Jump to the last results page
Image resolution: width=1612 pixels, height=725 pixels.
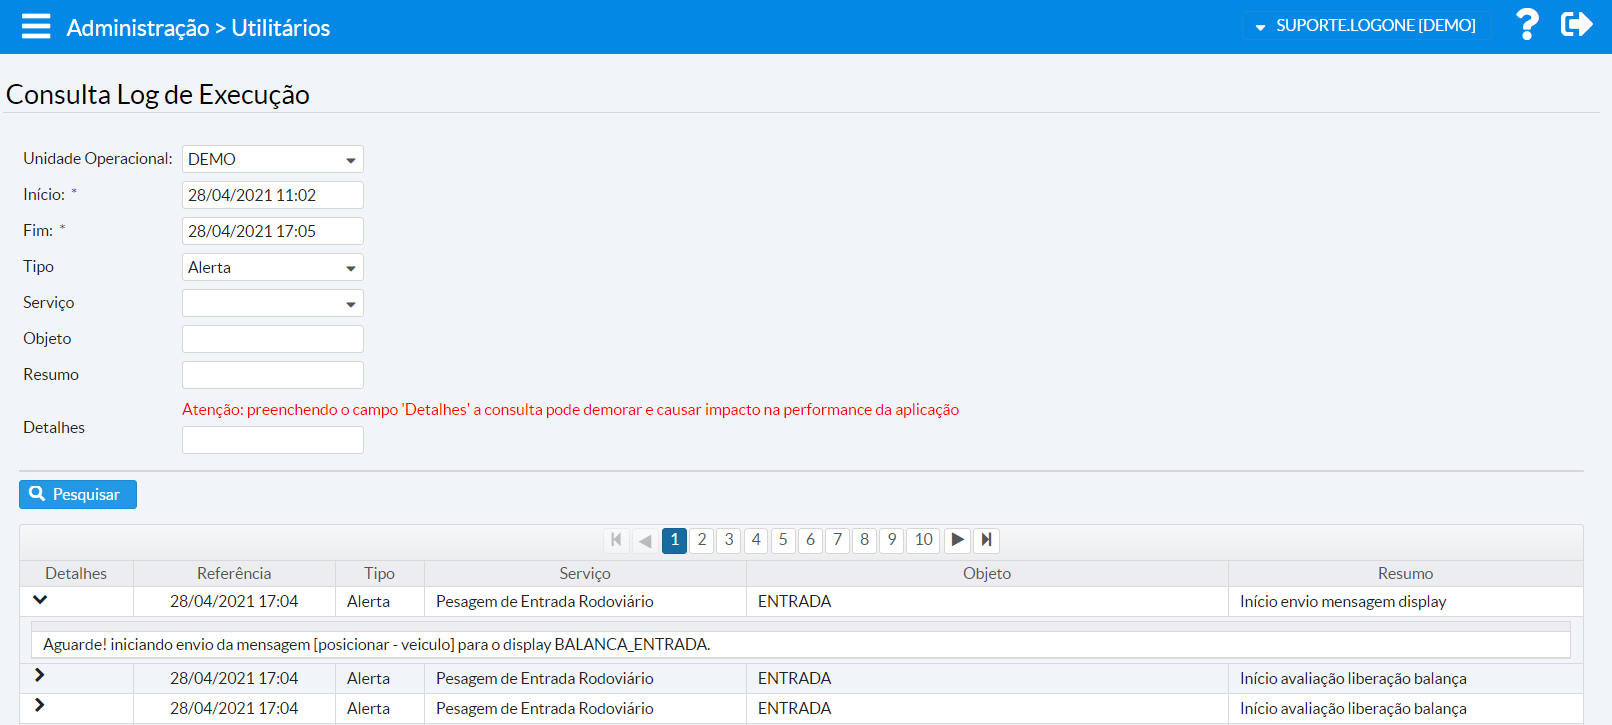click(986, 540)
